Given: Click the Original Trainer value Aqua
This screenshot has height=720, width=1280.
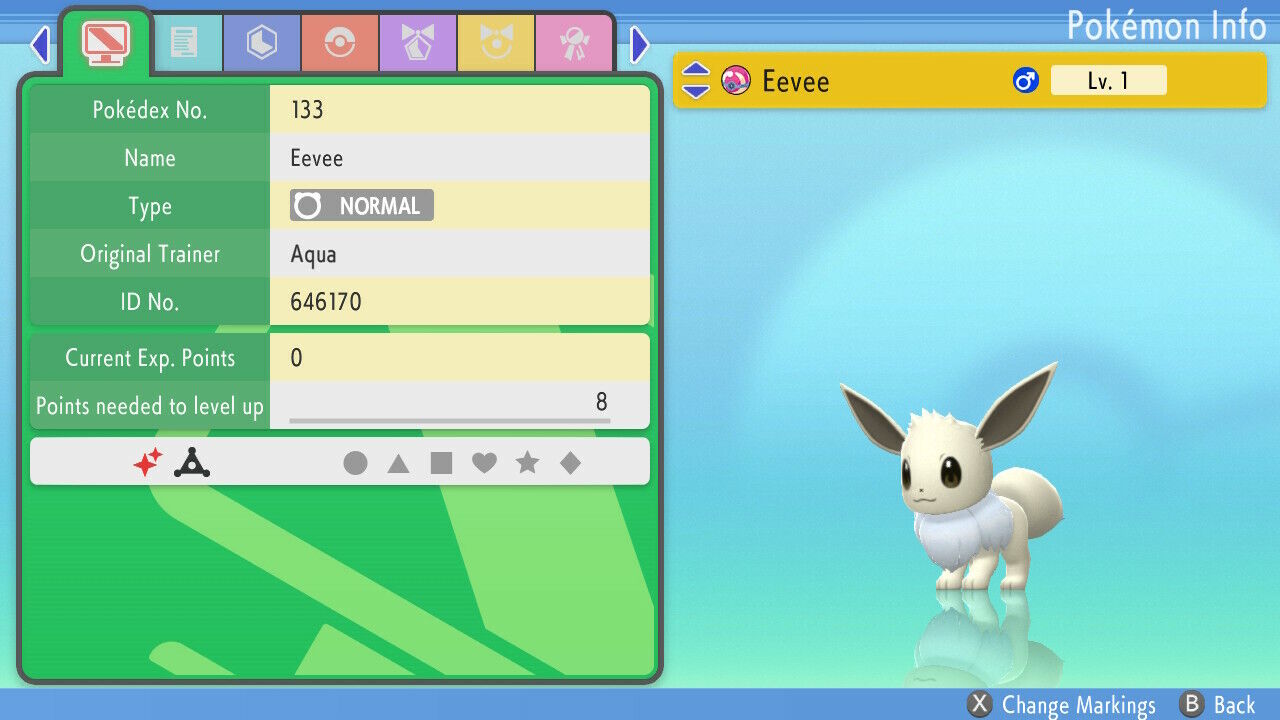Looking at the screenshot, I should pos(313,255).
